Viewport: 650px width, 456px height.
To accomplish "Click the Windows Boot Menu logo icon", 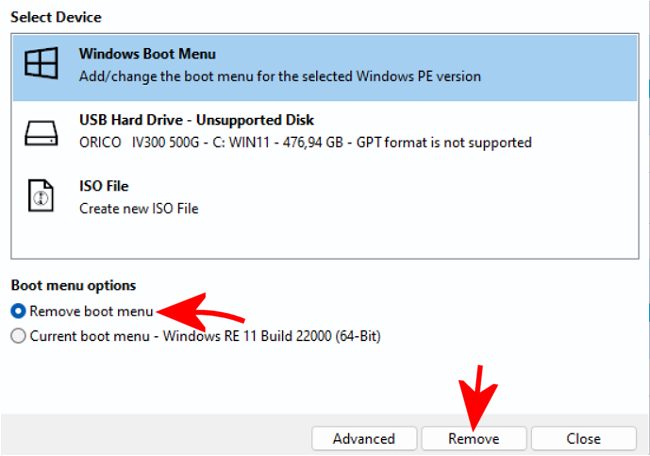I will (41, 65).
